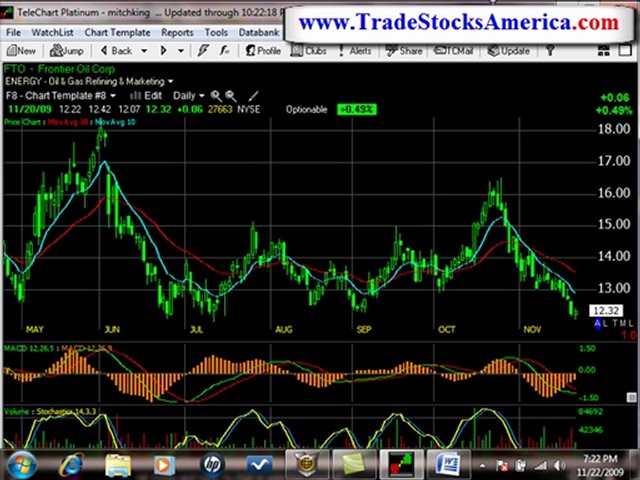Click the FTO - Frontier Oil Corp title
The image size is (640, 480).
(x=59, y=69)
